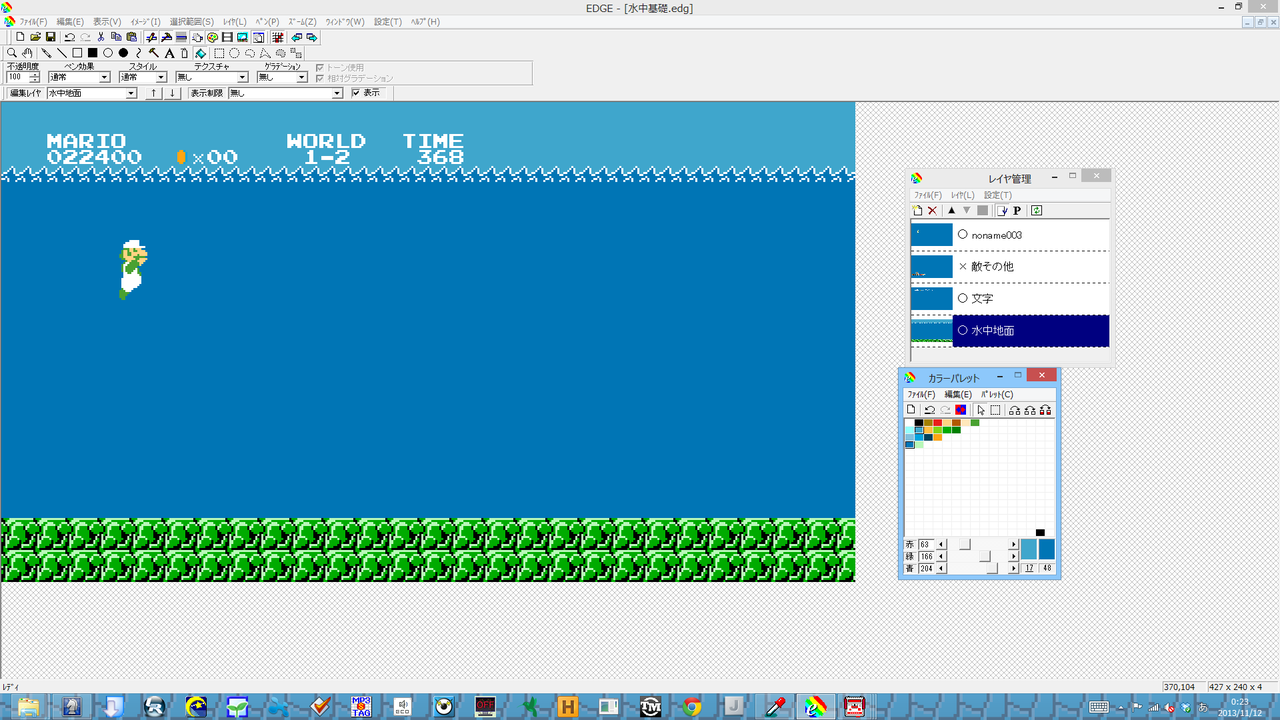Select the noname003 layer thumbnail
The height and width of the screenshot is (720, 1280).
pos(932,235)
